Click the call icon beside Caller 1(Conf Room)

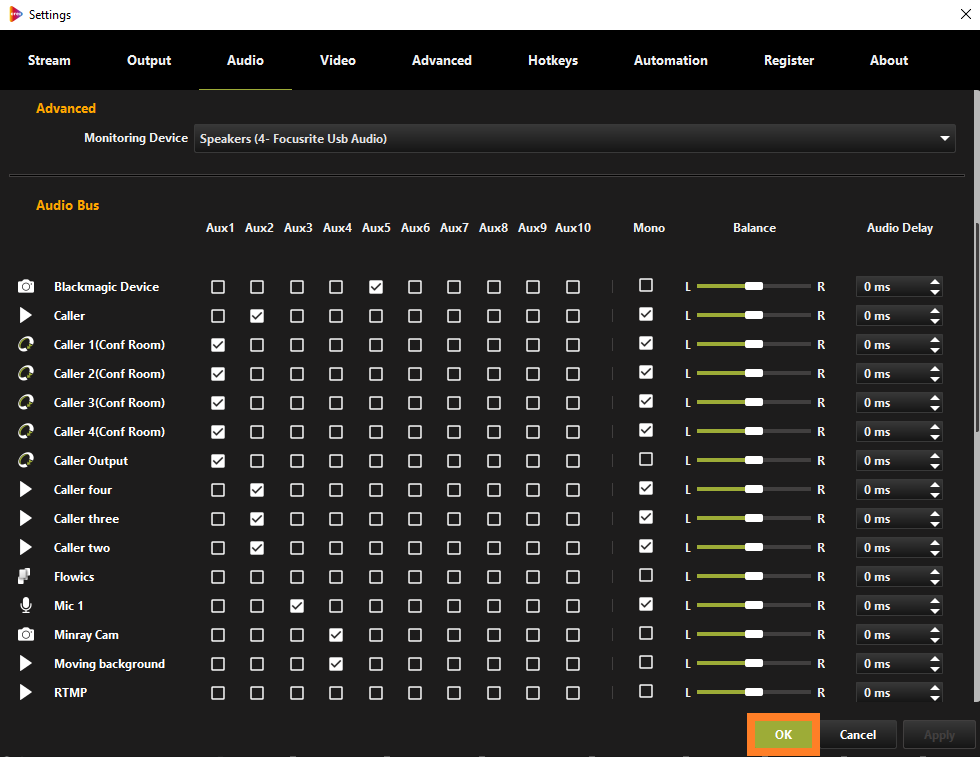point(26,344)
